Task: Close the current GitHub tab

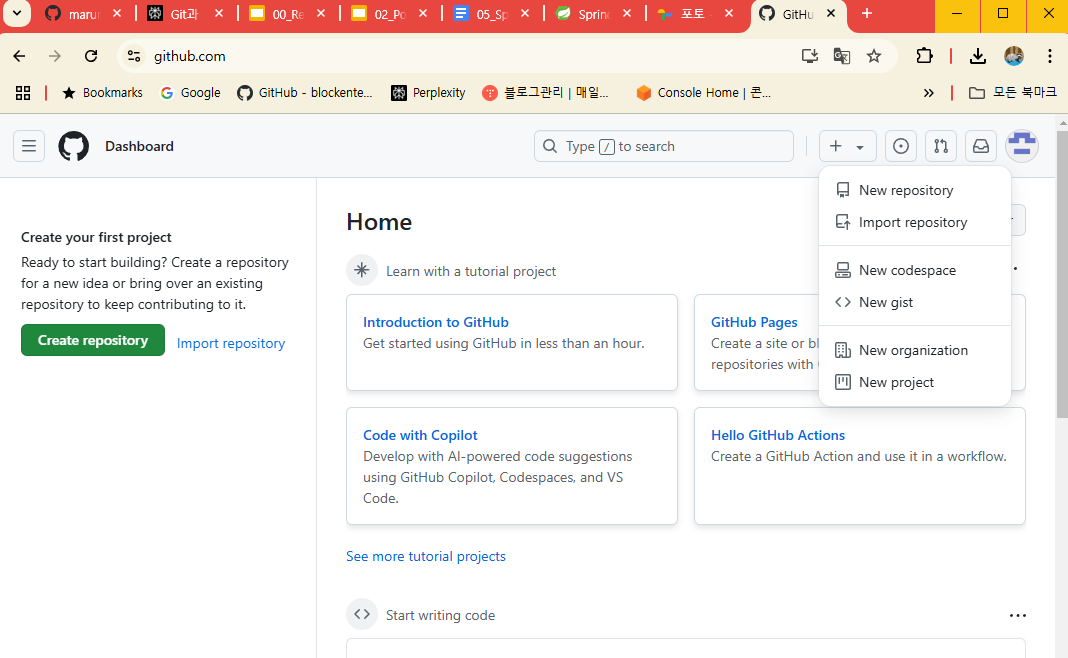Action: coord(831,13)
